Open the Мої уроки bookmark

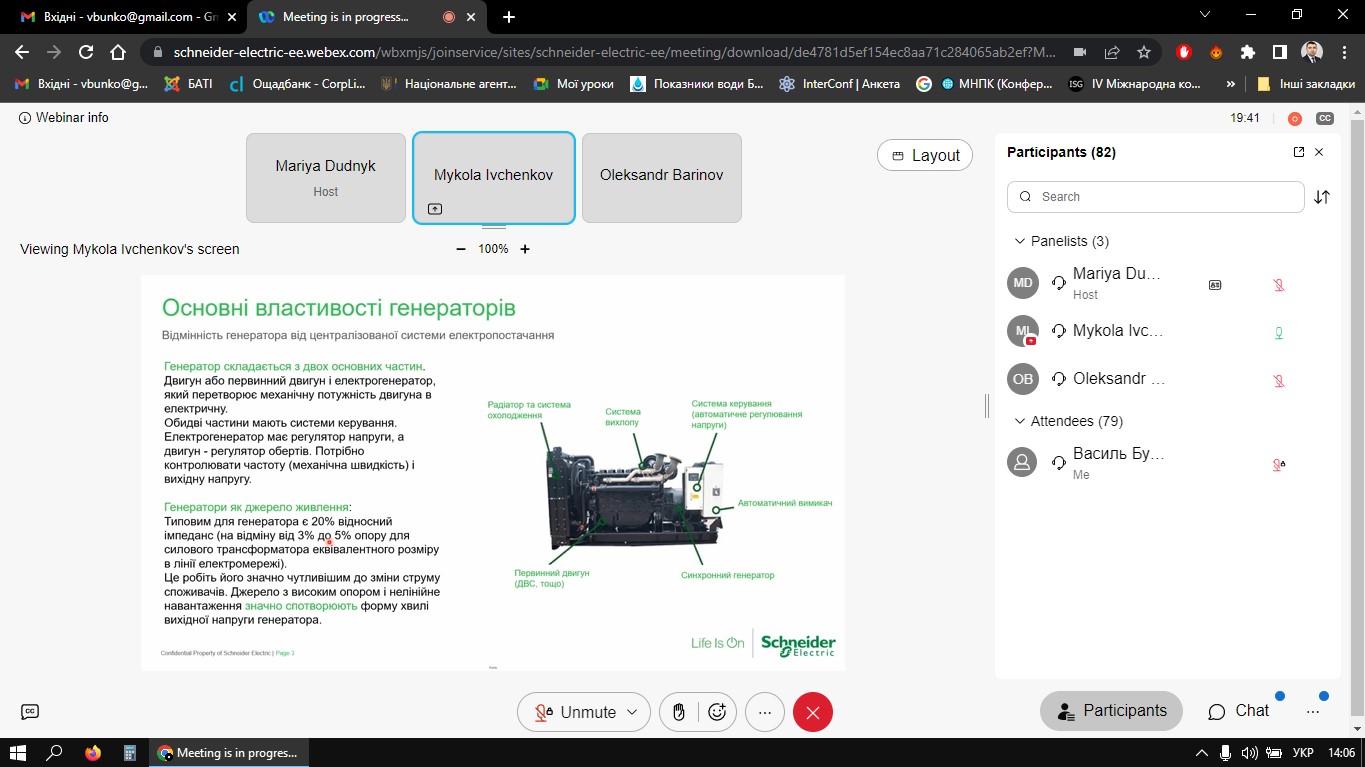pos(574,84)
